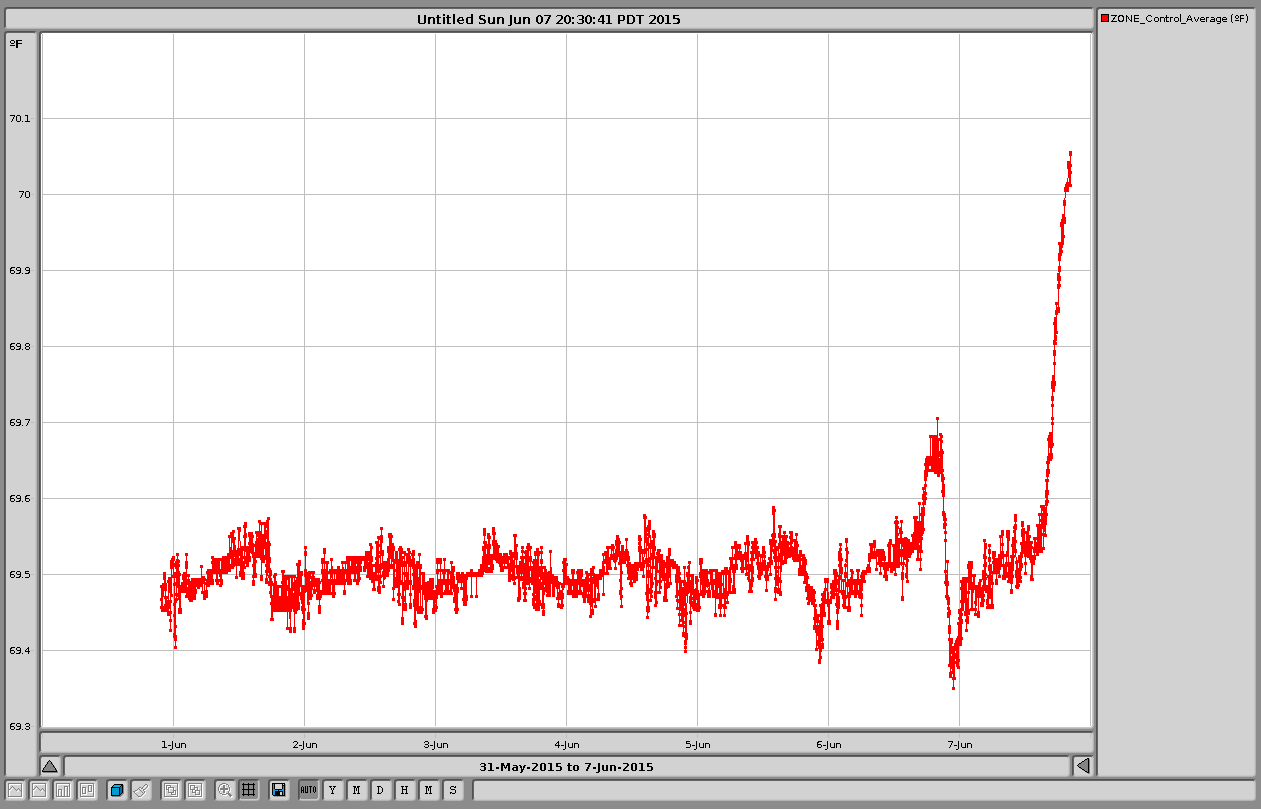
Task: Click the 69.6 y-axis tick label
Action: (x=20, y=498)
